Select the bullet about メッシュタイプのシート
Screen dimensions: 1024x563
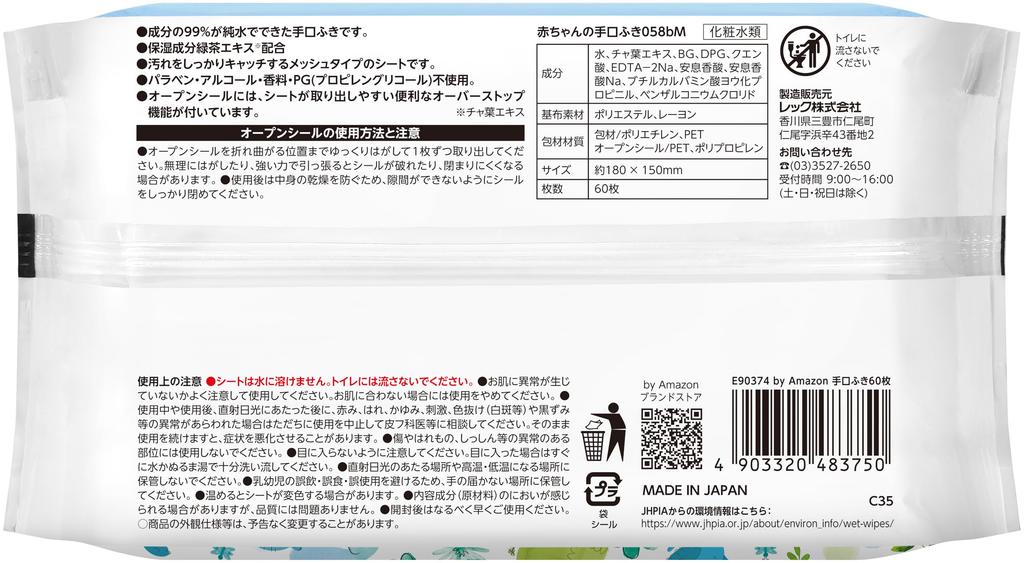pyautogui.click(x=287, y=64)
